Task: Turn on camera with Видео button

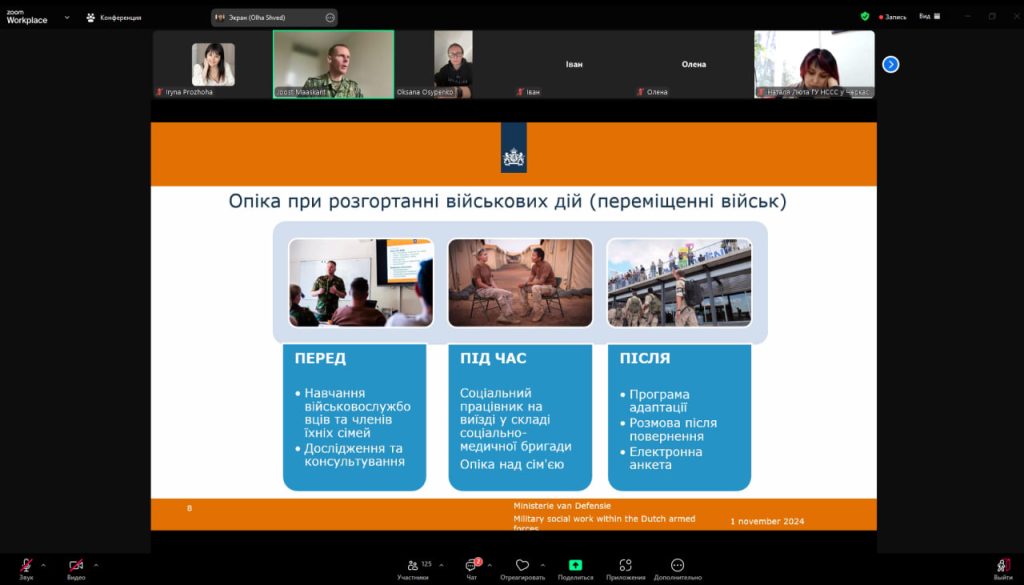Action: pos(76,566)
